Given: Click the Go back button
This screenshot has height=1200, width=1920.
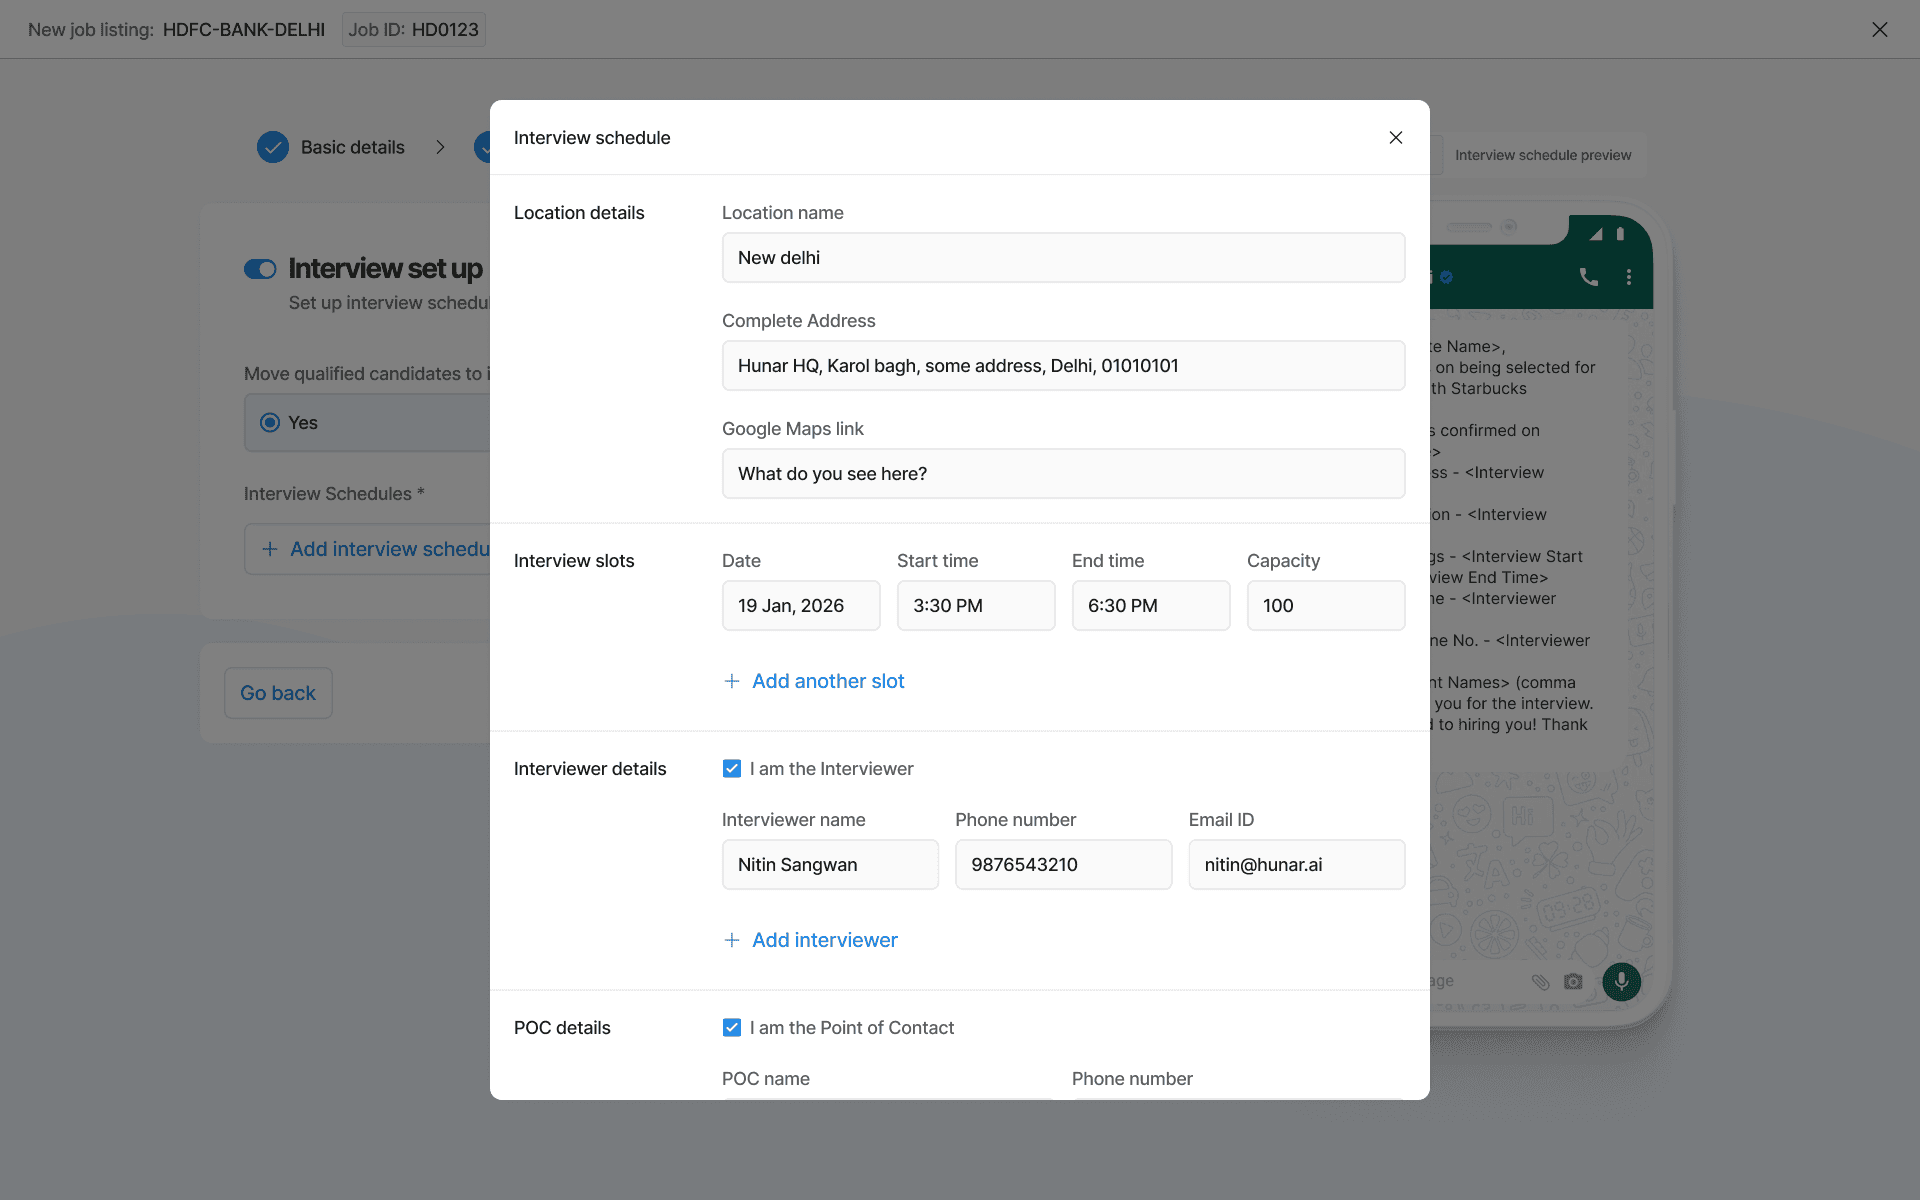Looking at the screenshot, I should [278, 693].
